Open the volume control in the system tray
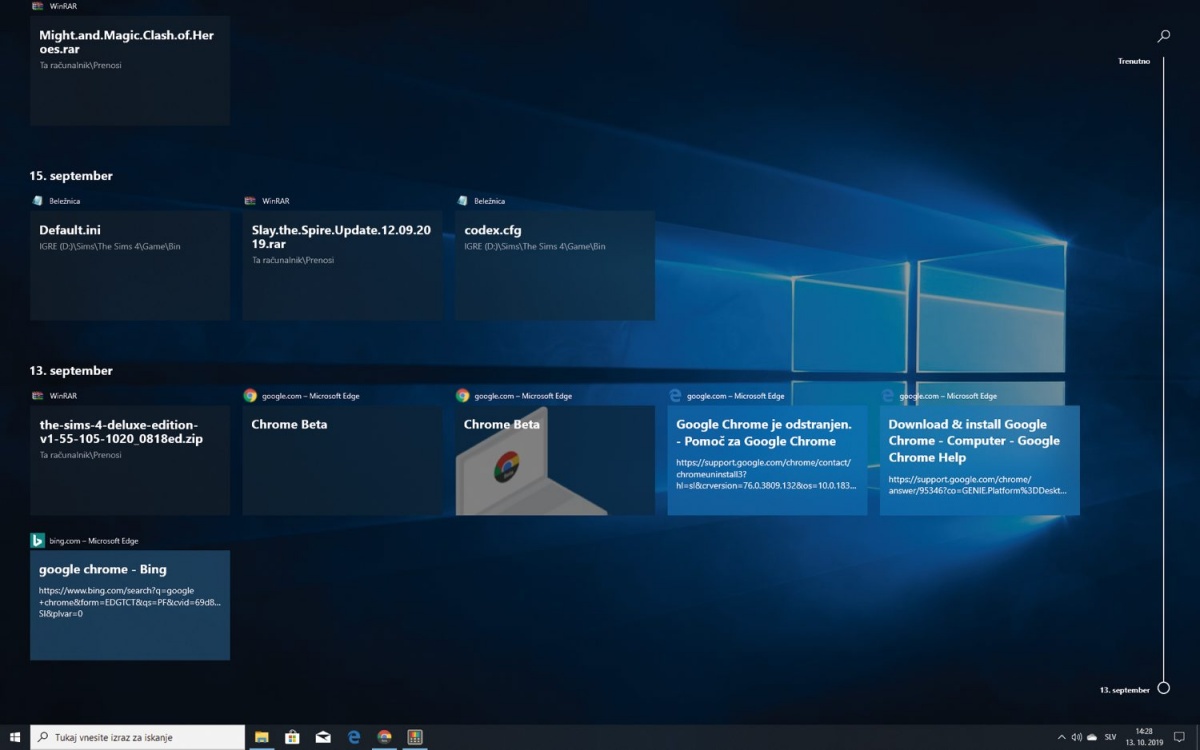Image resolution: width=1200 pixels, height=750 pixels. [x=1076, y=737]
